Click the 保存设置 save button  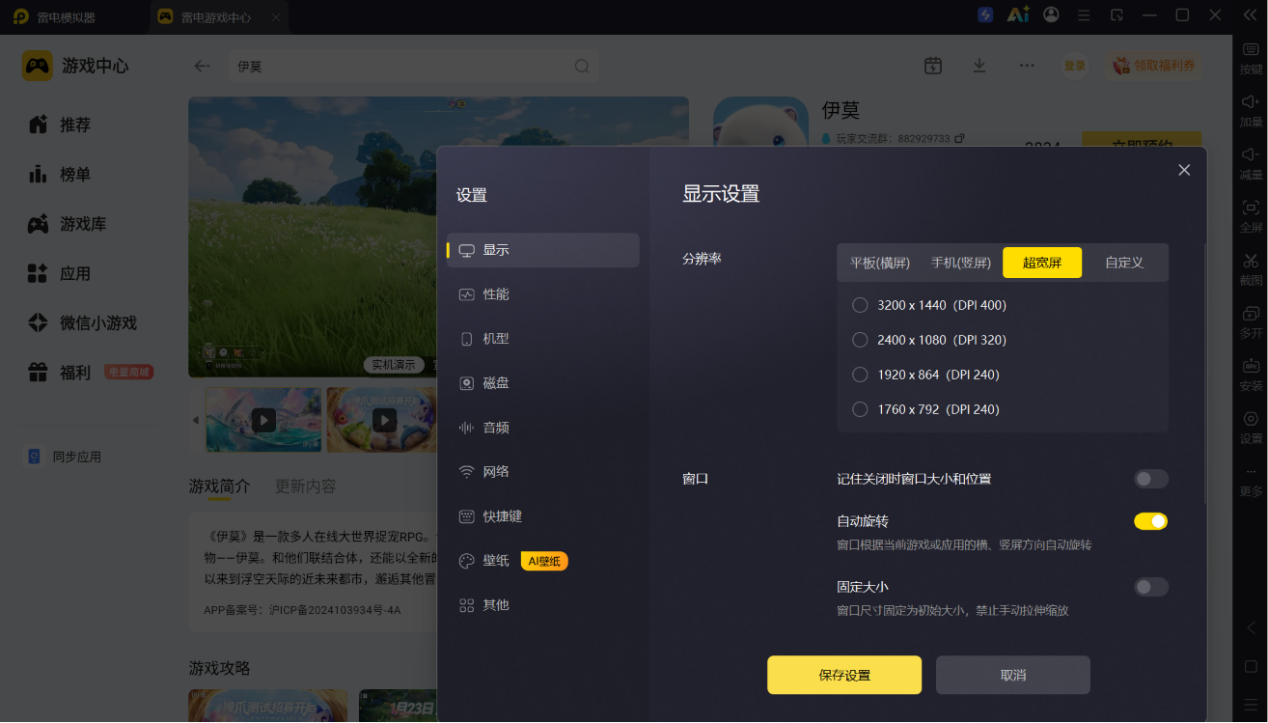844,675
